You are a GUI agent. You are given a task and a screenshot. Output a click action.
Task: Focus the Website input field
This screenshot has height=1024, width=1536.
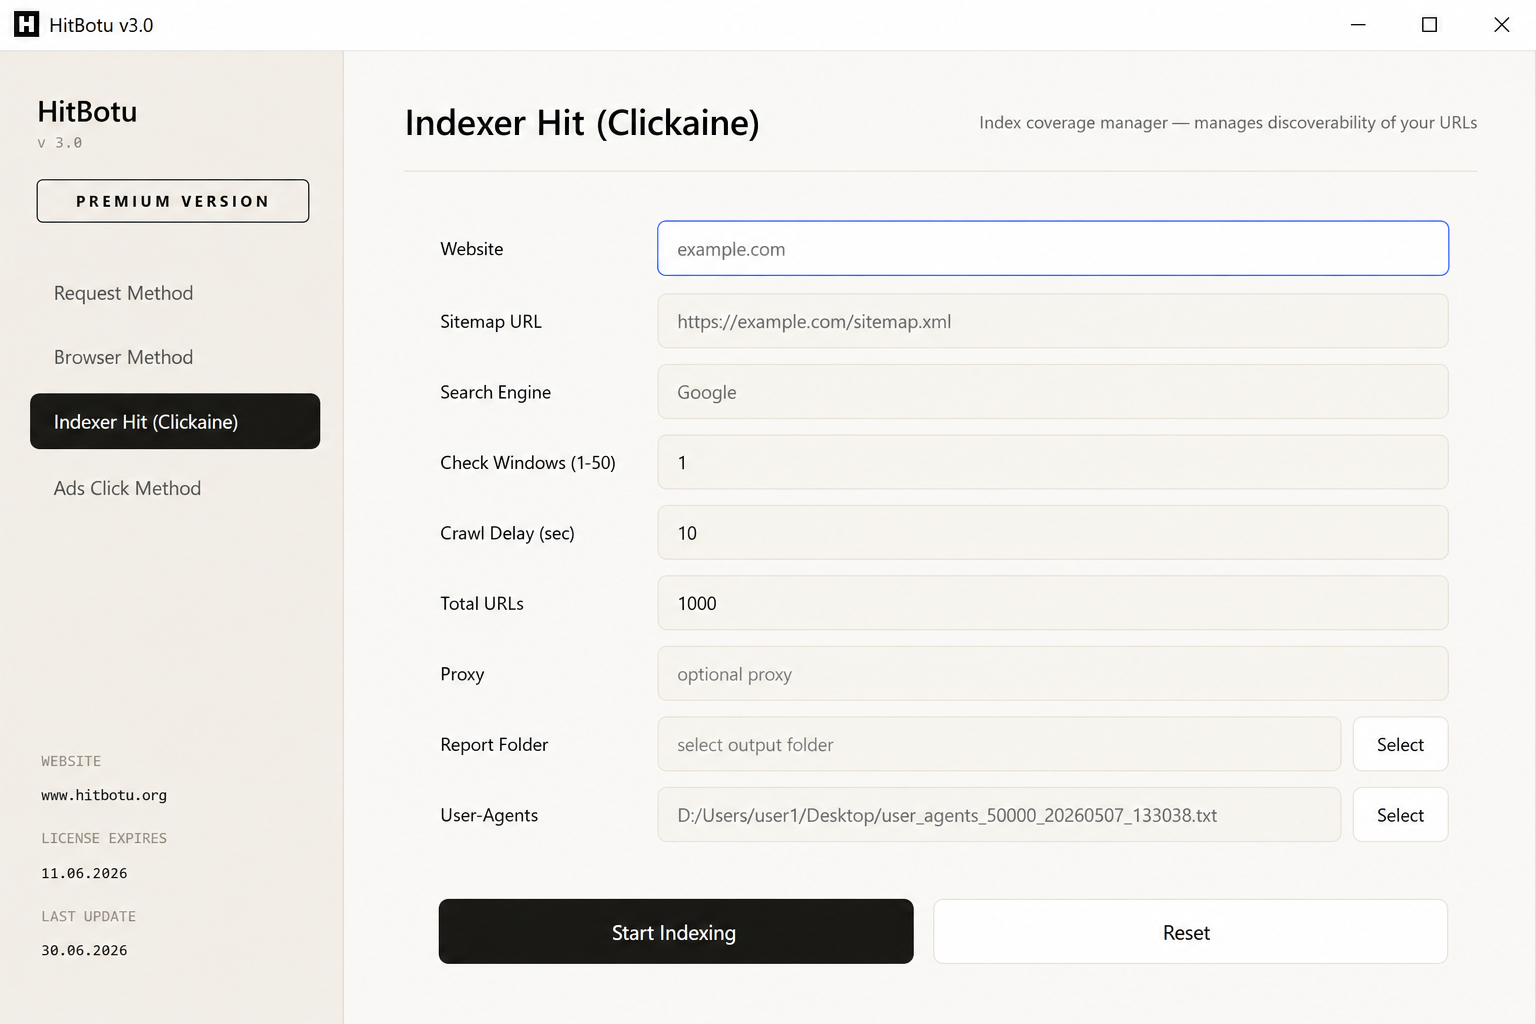1053,248
